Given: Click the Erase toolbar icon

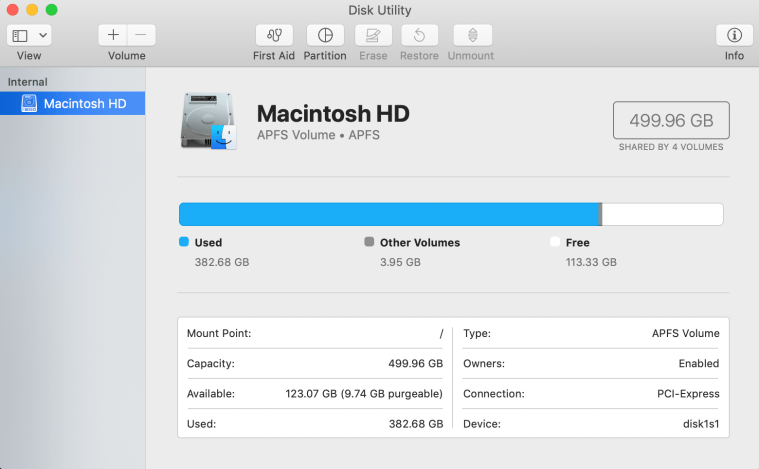Looking at the screenshot, I should [373, 35].
